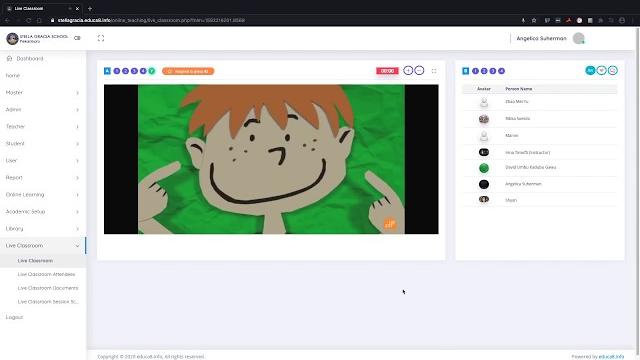Image resolution: width=640 pixels, height=360 pixels.
Task: Open Live Classroom Session submenu item
Action: point(48,302)
